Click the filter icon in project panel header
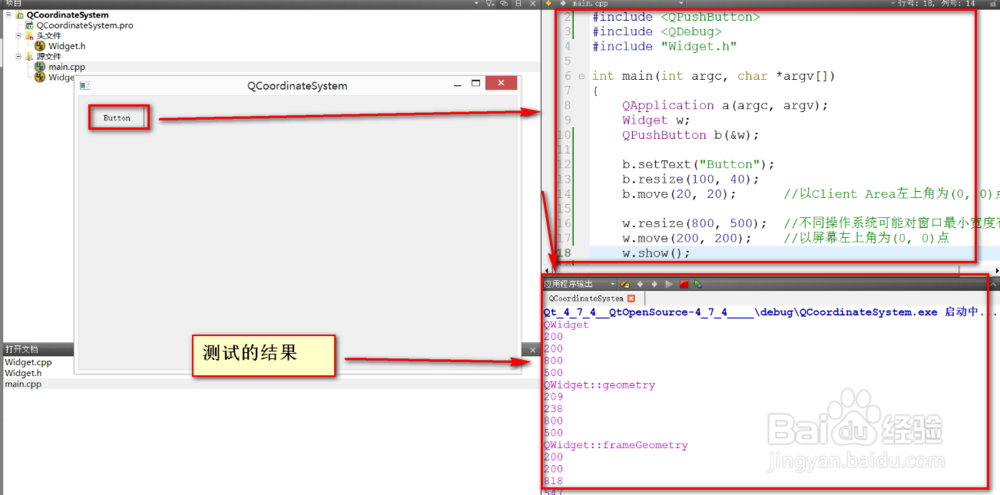1000x495 pixels. coord(490,3)
